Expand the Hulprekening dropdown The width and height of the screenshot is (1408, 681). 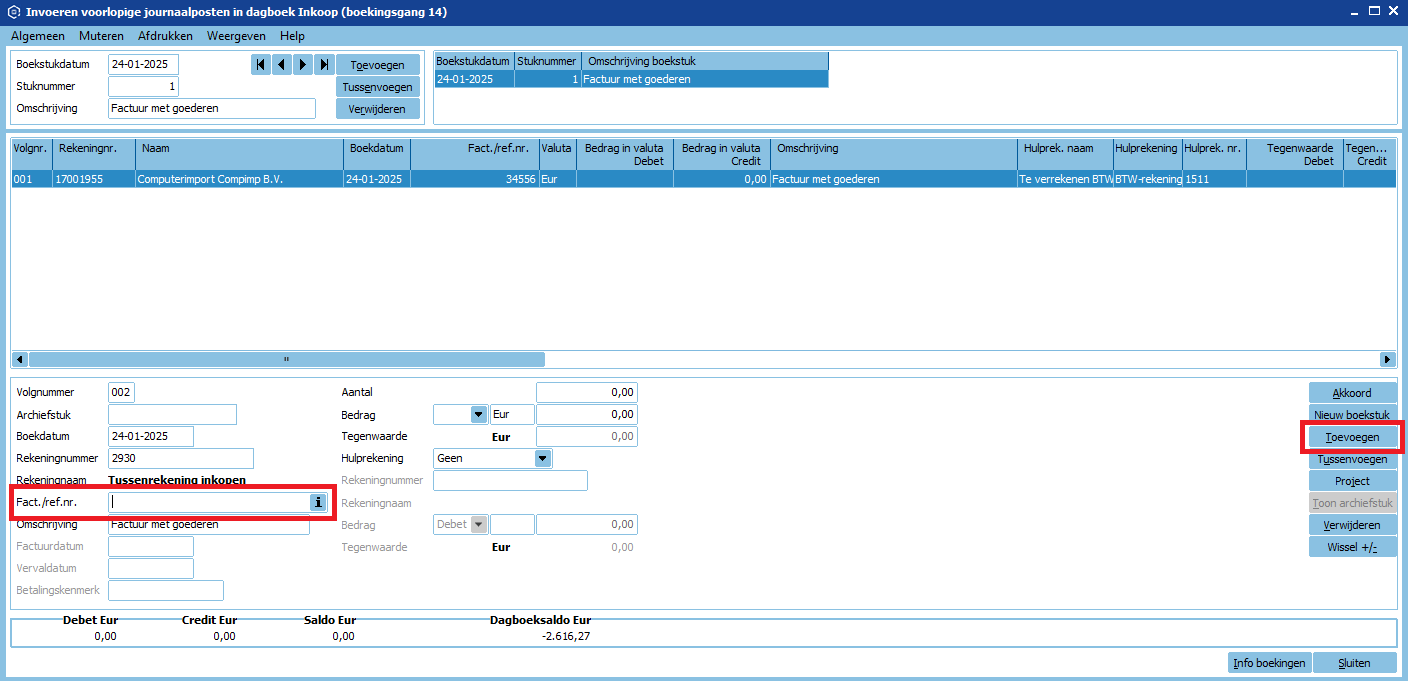click(x=543, y=458)
